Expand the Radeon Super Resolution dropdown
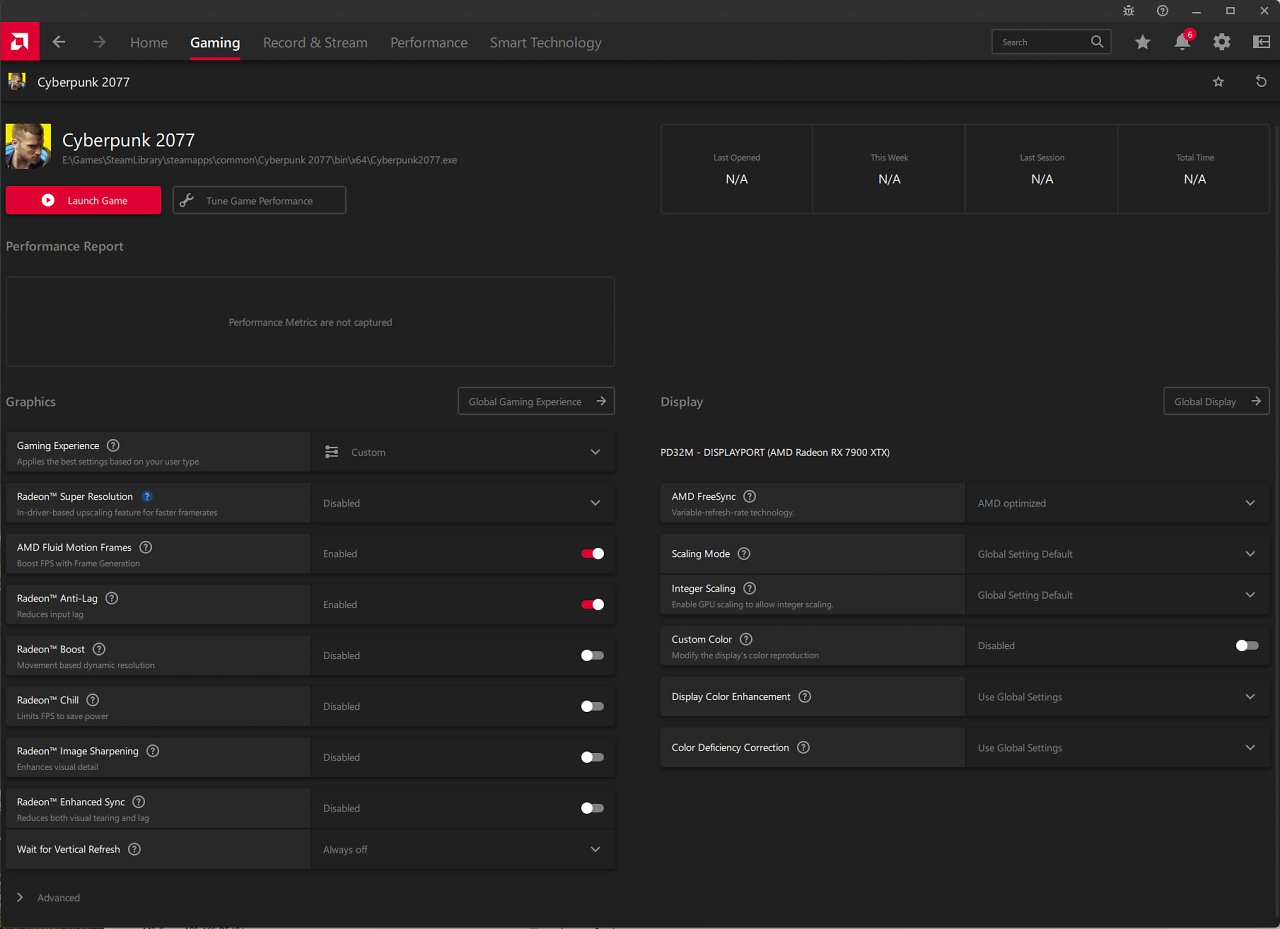Image resolution: width=1280 pixels, height=929 pixels. click(463, 503)
